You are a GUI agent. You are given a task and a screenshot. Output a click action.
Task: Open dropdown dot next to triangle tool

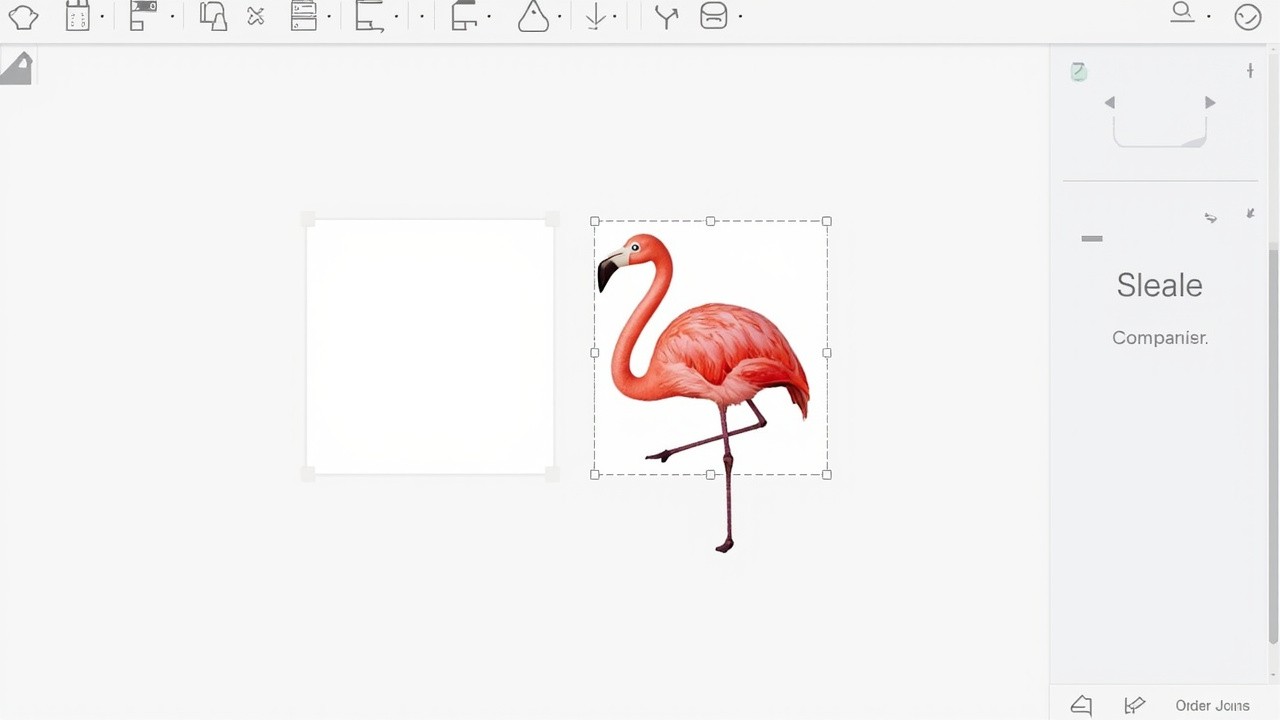pyautogui.click(x=559, y=17)
